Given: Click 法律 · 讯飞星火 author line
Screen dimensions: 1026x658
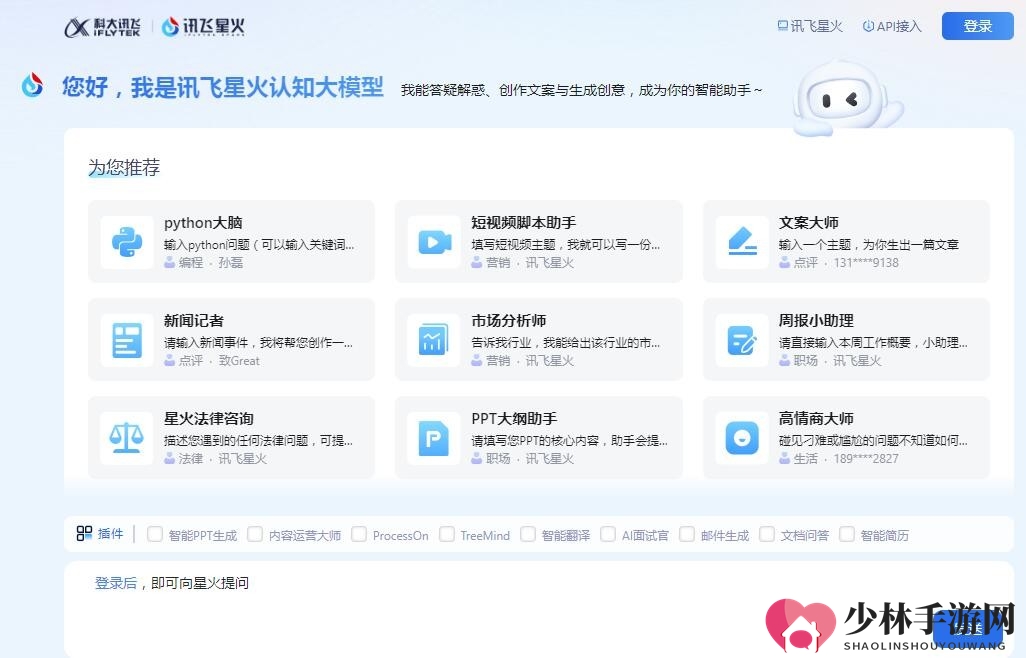Looking at the screenshot, I should [215, 459].
